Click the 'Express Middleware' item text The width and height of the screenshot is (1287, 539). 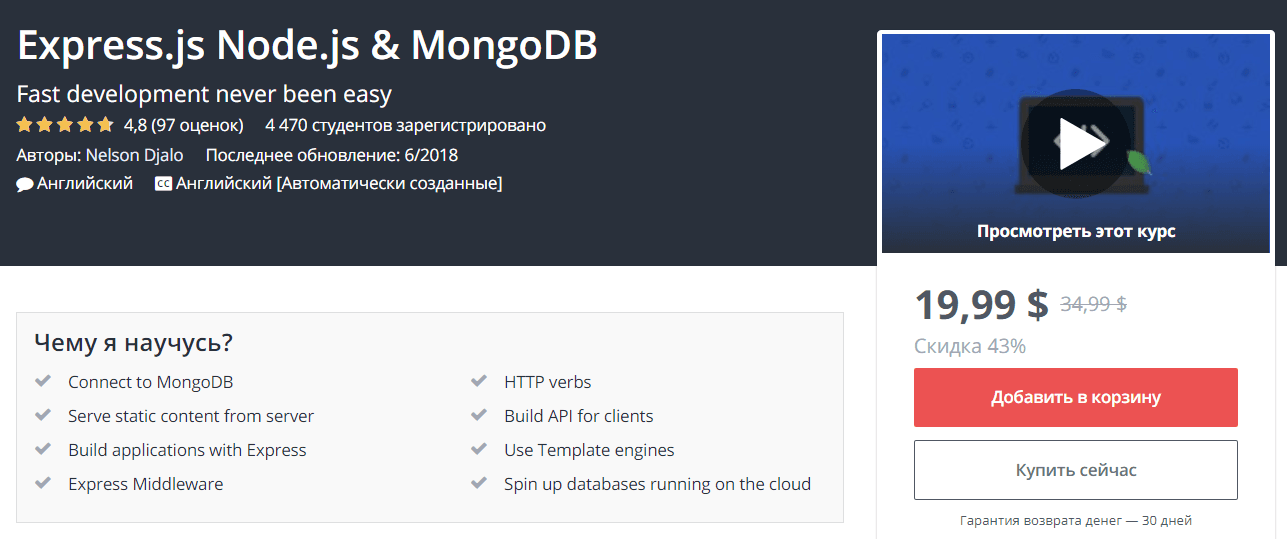146,484
